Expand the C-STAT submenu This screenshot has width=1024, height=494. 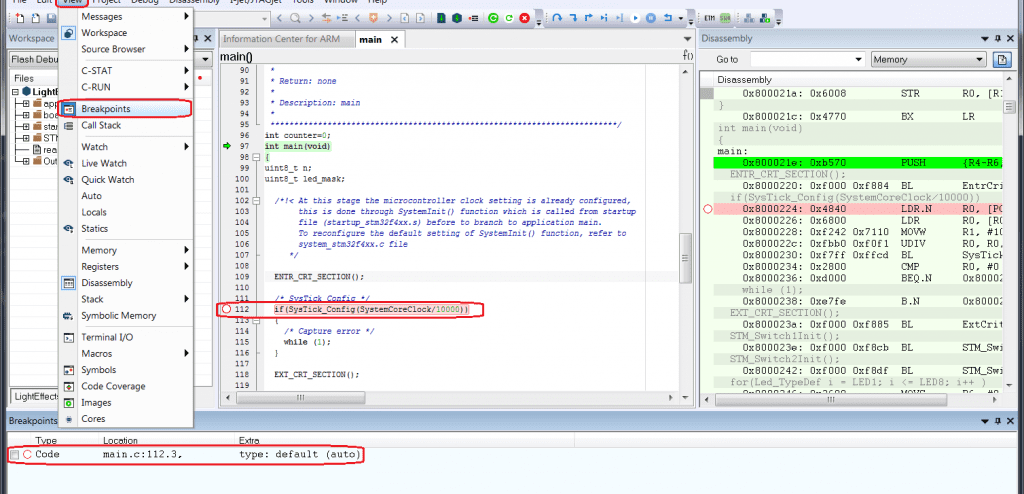pyautogui.click(x=125, y=71)
